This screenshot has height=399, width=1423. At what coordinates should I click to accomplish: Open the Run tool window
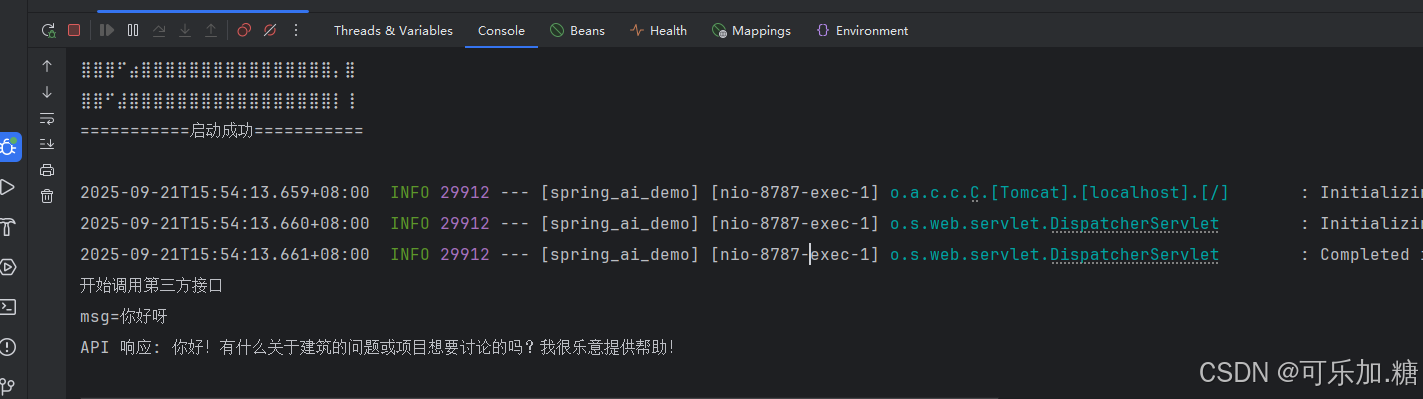[8, 187]
